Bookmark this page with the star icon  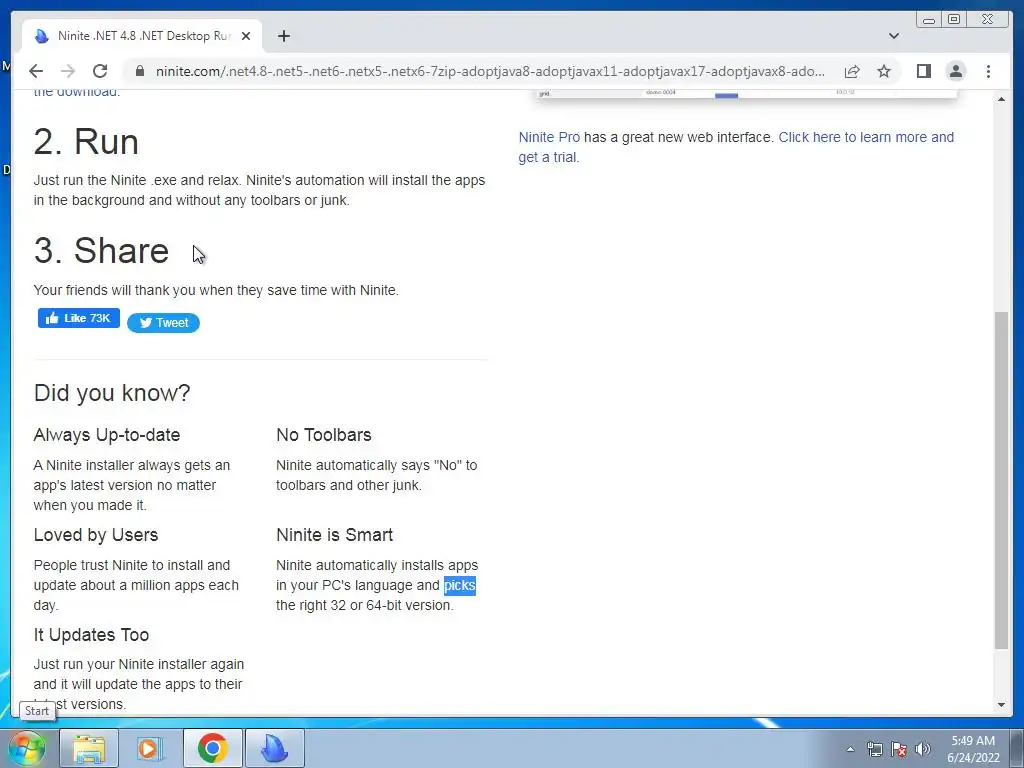(884, 71)
